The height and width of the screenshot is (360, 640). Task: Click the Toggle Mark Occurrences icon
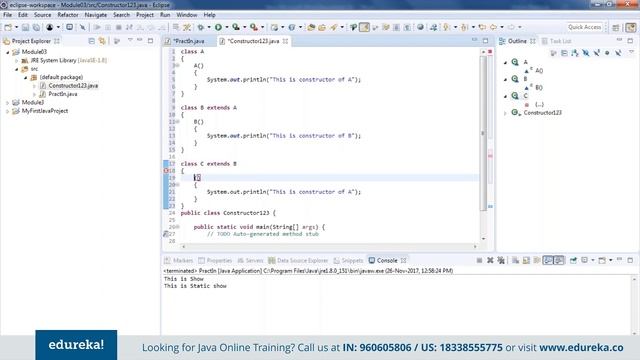(x=364, y=27)
